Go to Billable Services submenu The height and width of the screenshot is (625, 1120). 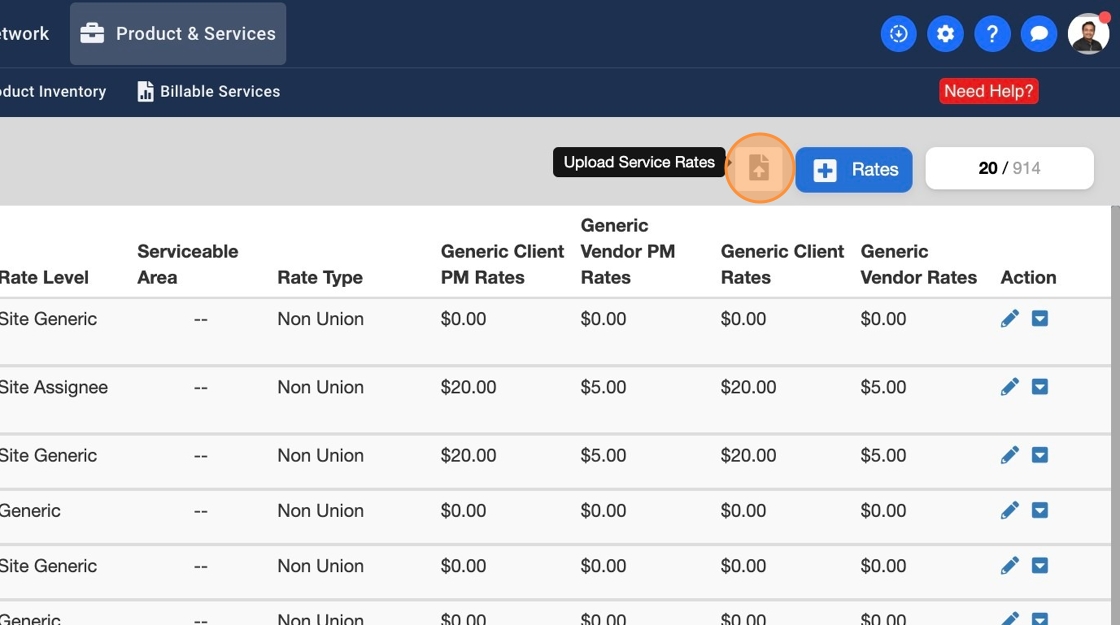[208, 91]
